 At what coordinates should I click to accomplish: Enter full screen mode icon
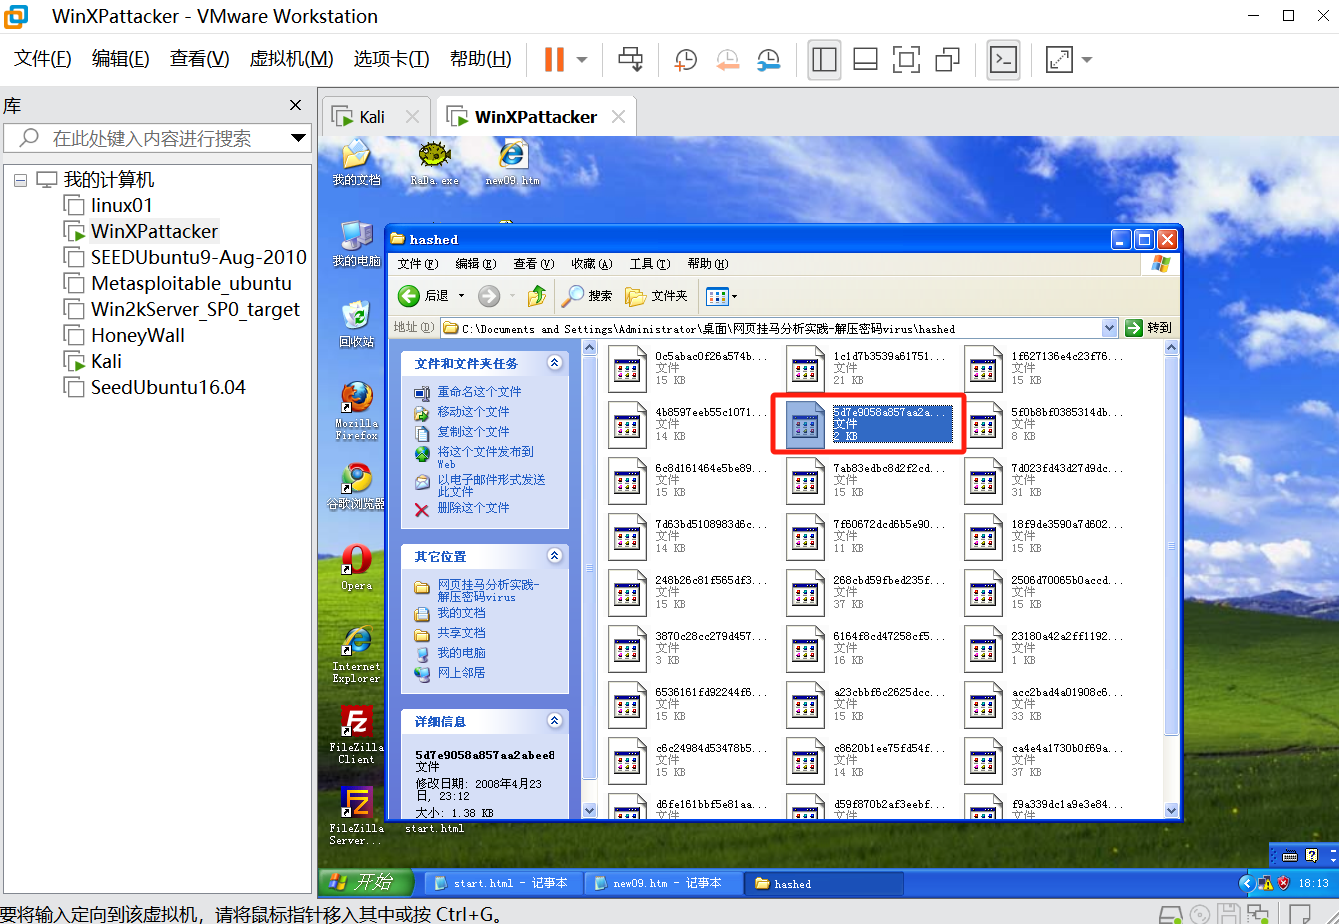(x=906, y=60)
